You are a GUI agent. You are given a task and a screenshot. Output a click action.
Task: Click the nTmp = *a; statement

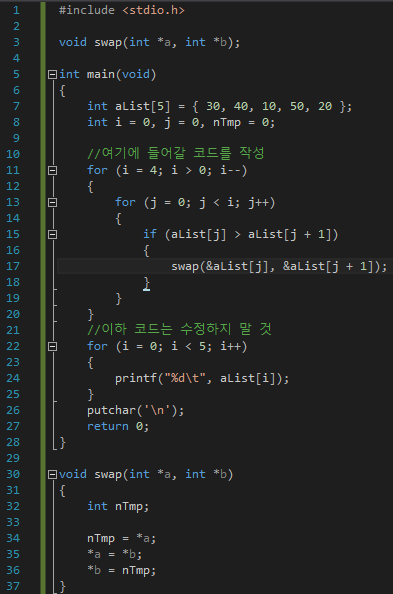pyautogui.click(x=121, y=538)
